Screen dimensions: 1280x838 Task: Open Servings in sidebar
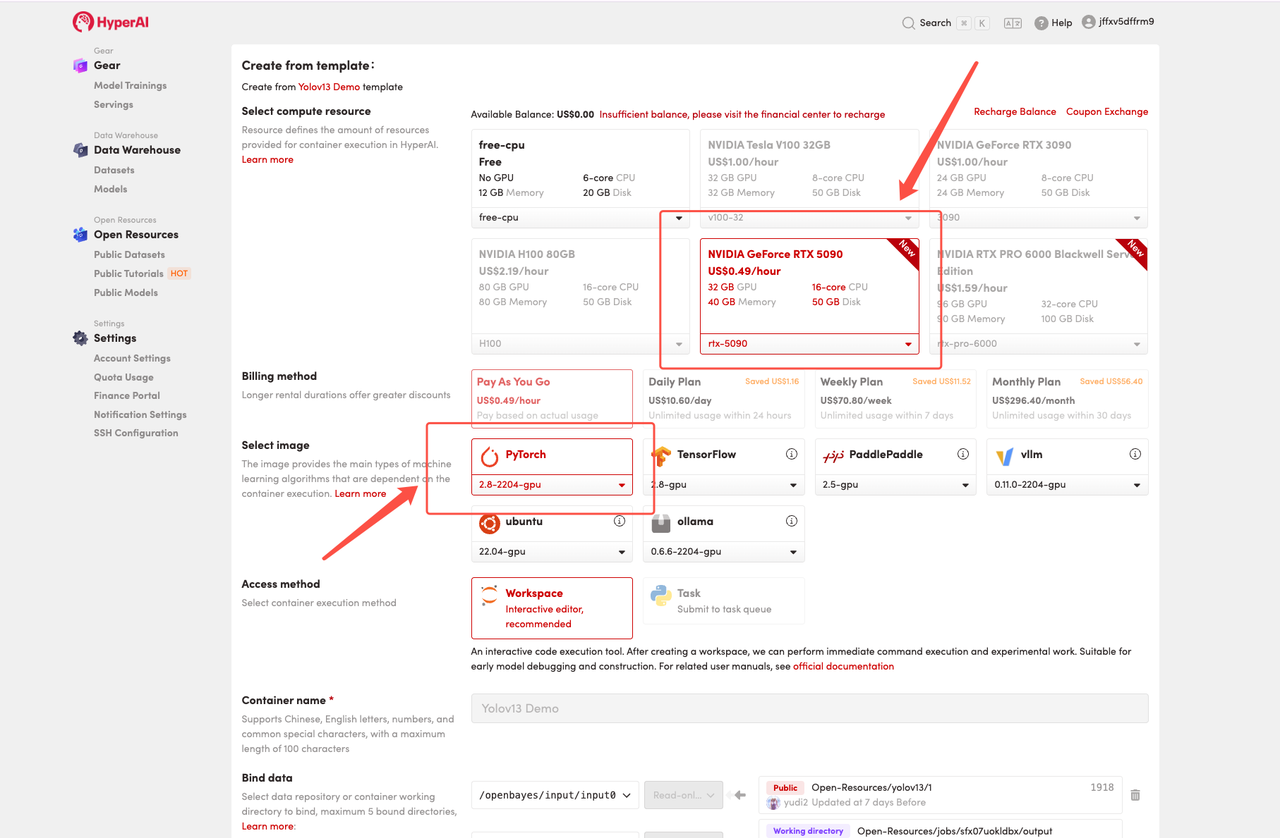113,105
